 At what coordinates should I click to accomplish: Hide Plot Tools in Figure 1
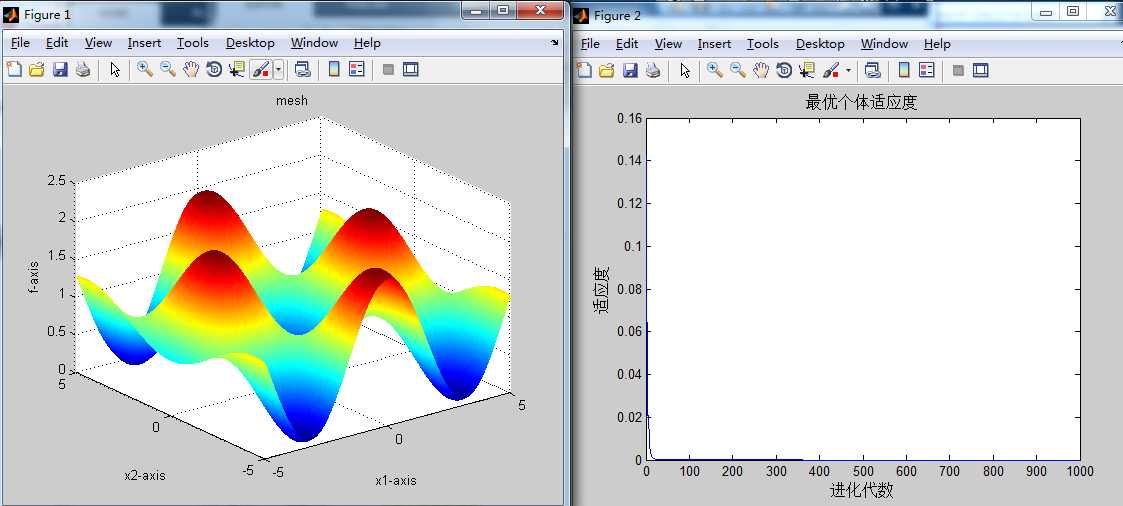[388, 69]
